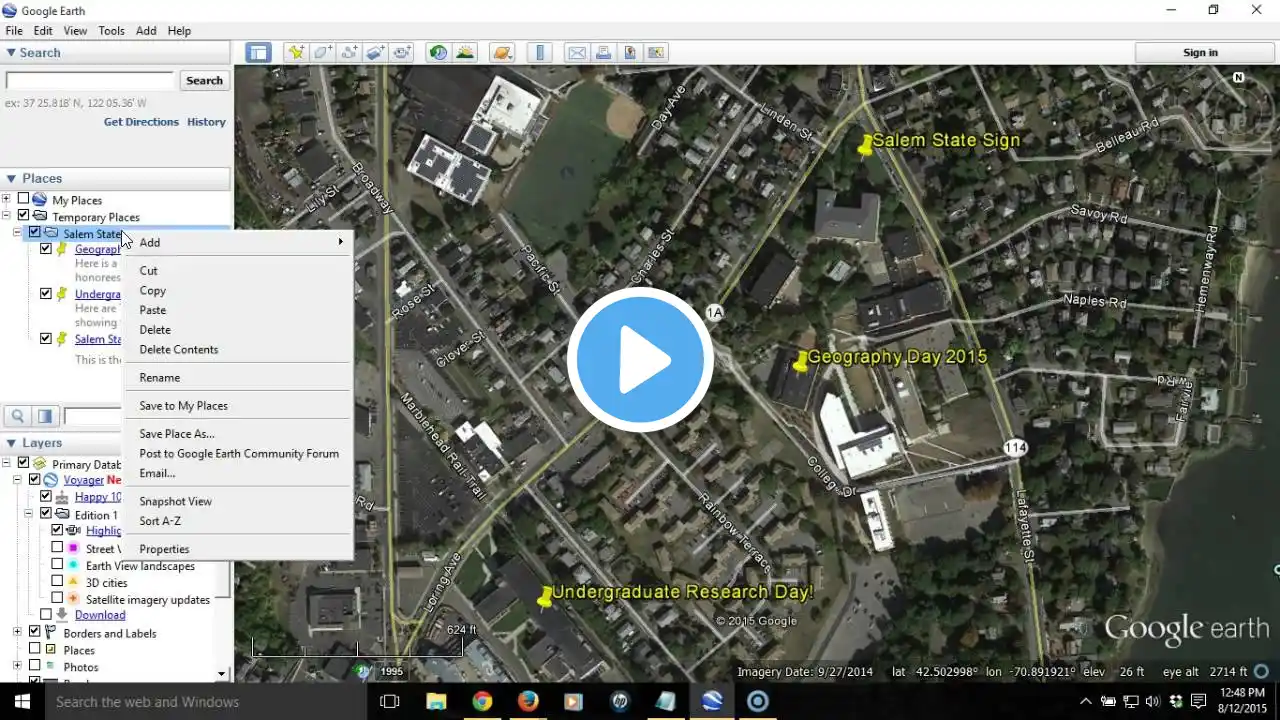Toggle the sidebar panel toolbar icon
Screen dimensions: 1280x720
(x=259, y=53)
